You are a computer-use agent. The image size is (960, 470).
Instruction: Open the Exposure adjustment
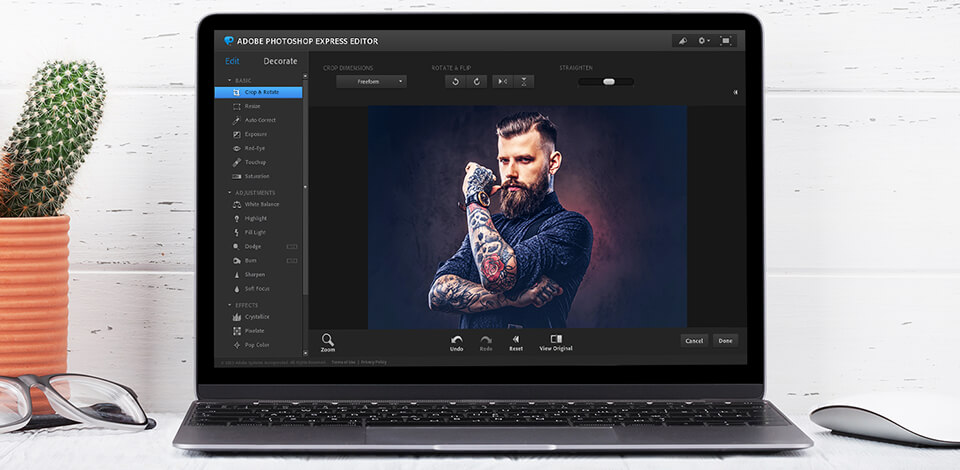pos(250,135)
